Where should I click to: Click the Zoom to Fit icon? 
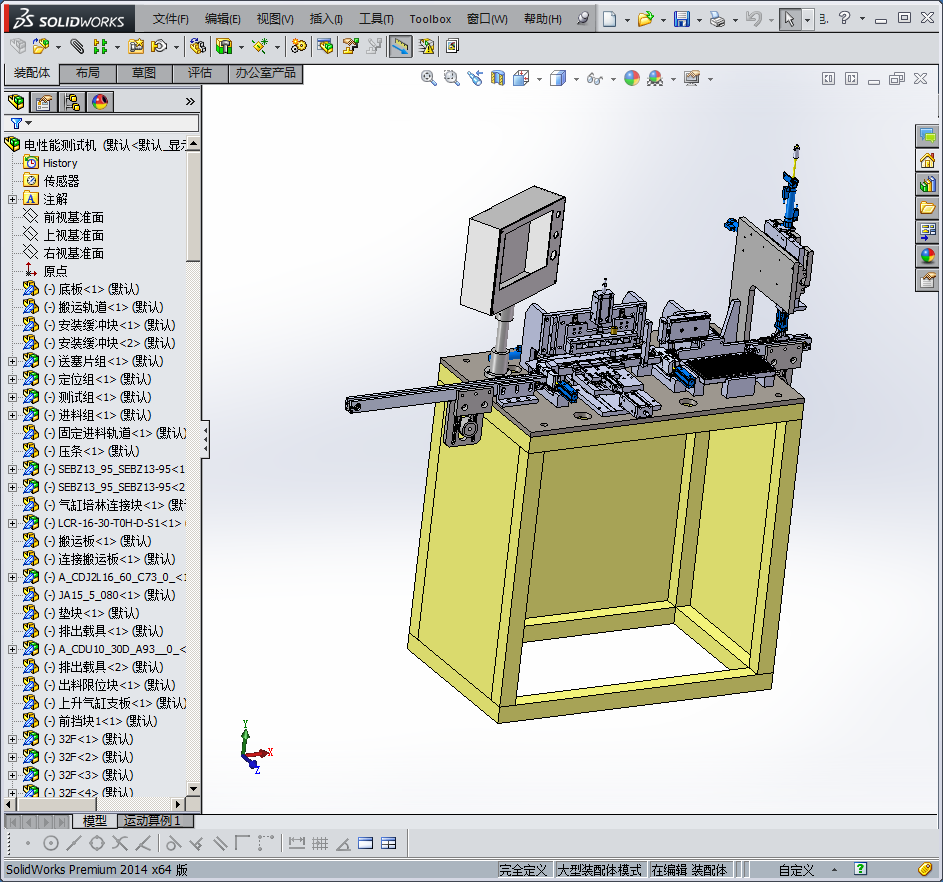429,78
